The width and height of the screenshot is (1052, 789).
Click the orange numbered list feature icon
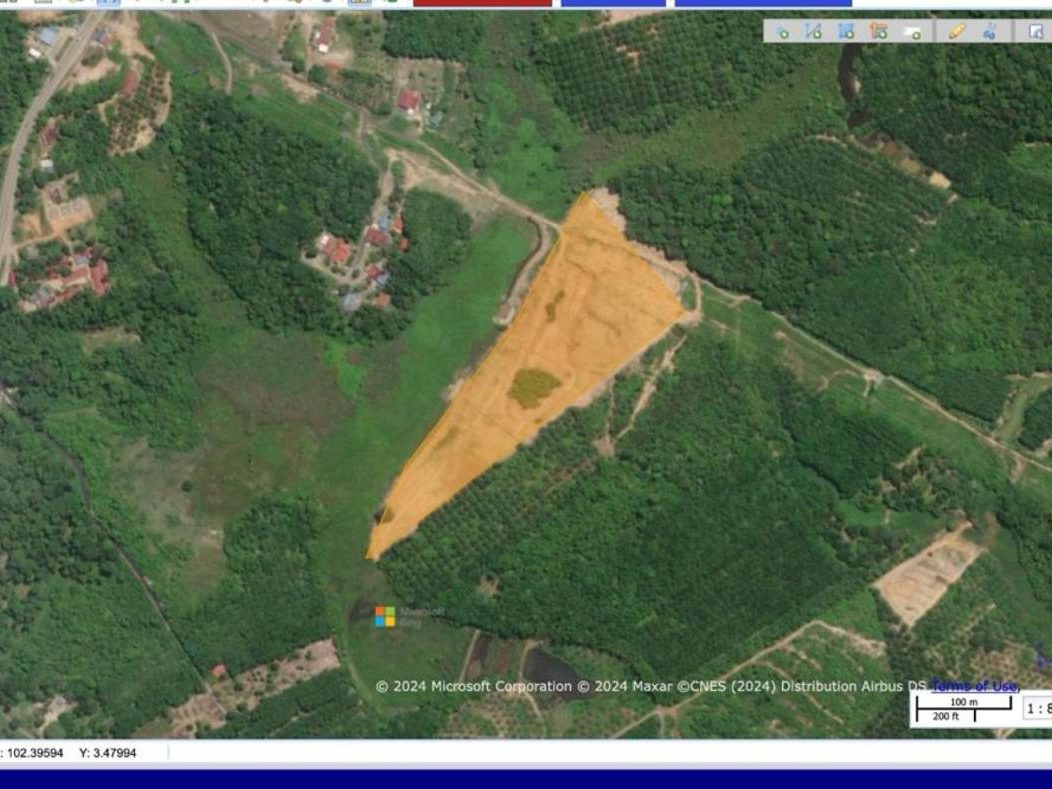click(x=879, y=32)
